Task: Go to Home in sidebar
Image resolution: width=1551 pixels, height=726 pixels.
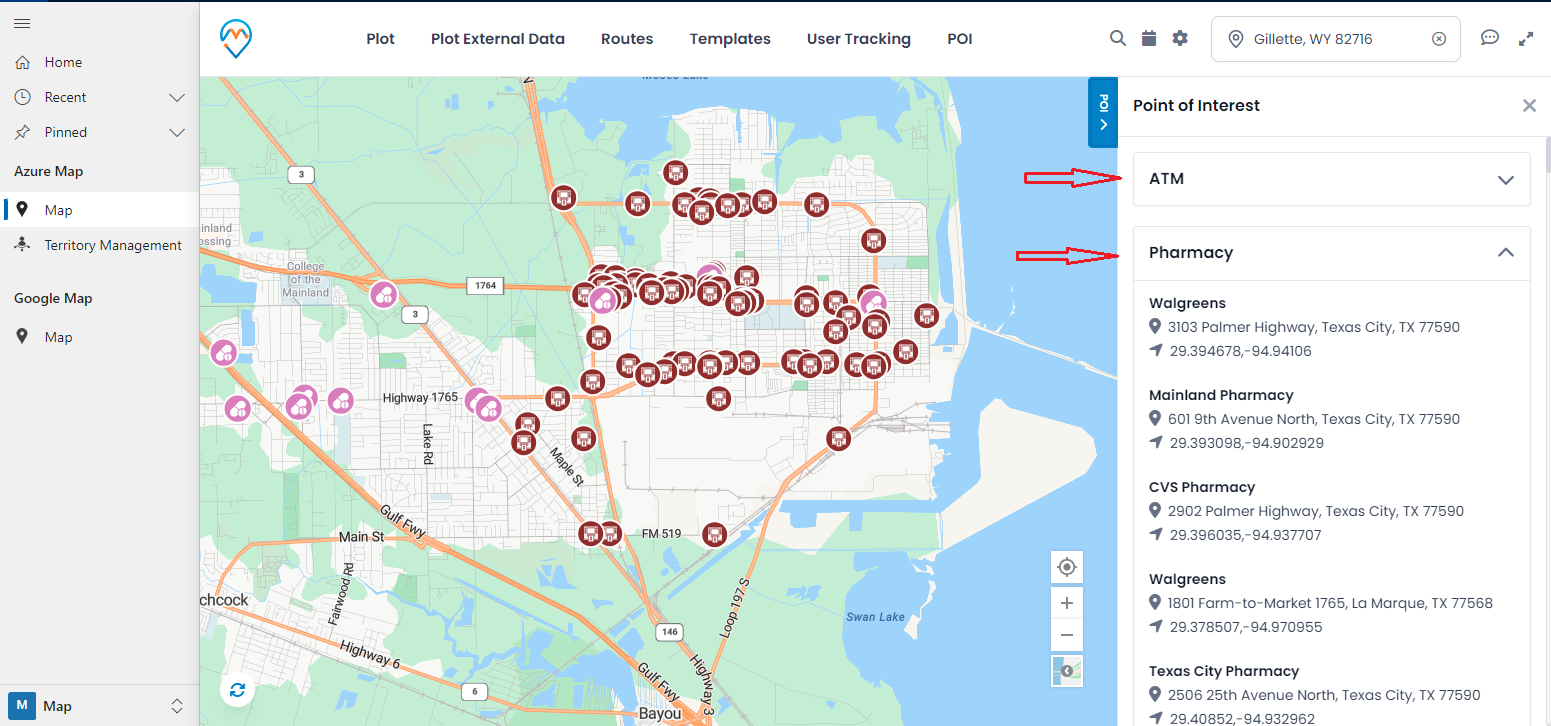Action: click(x=100, y=62)
